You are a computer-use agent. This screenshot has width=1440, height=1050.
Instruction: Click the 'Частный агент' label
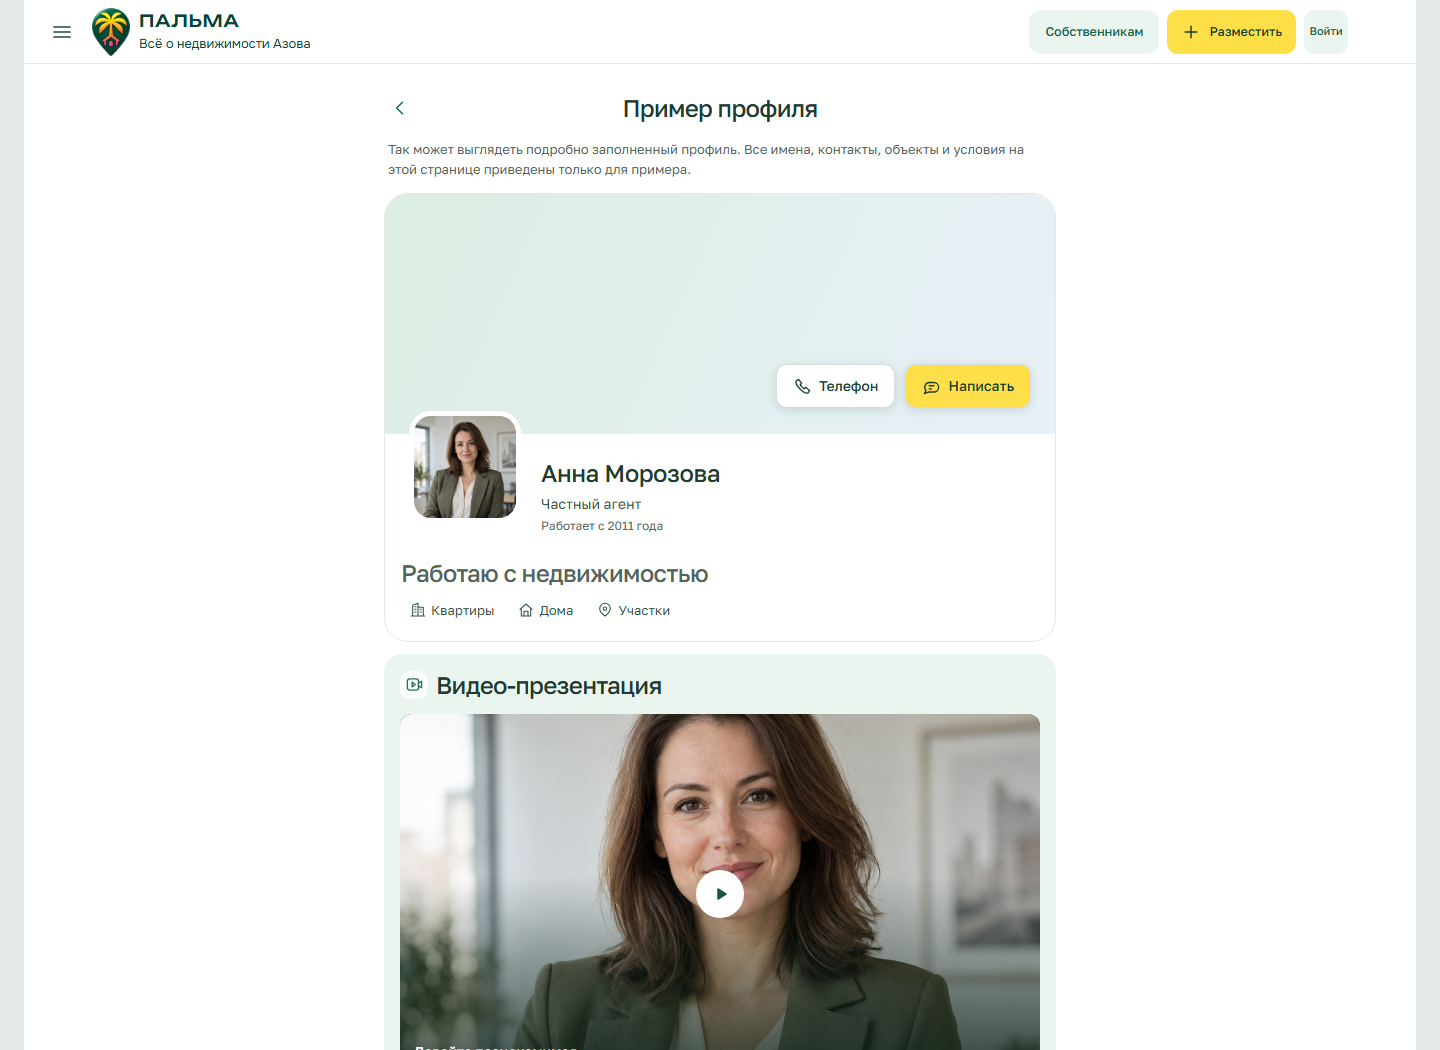(x=591, y=504)
